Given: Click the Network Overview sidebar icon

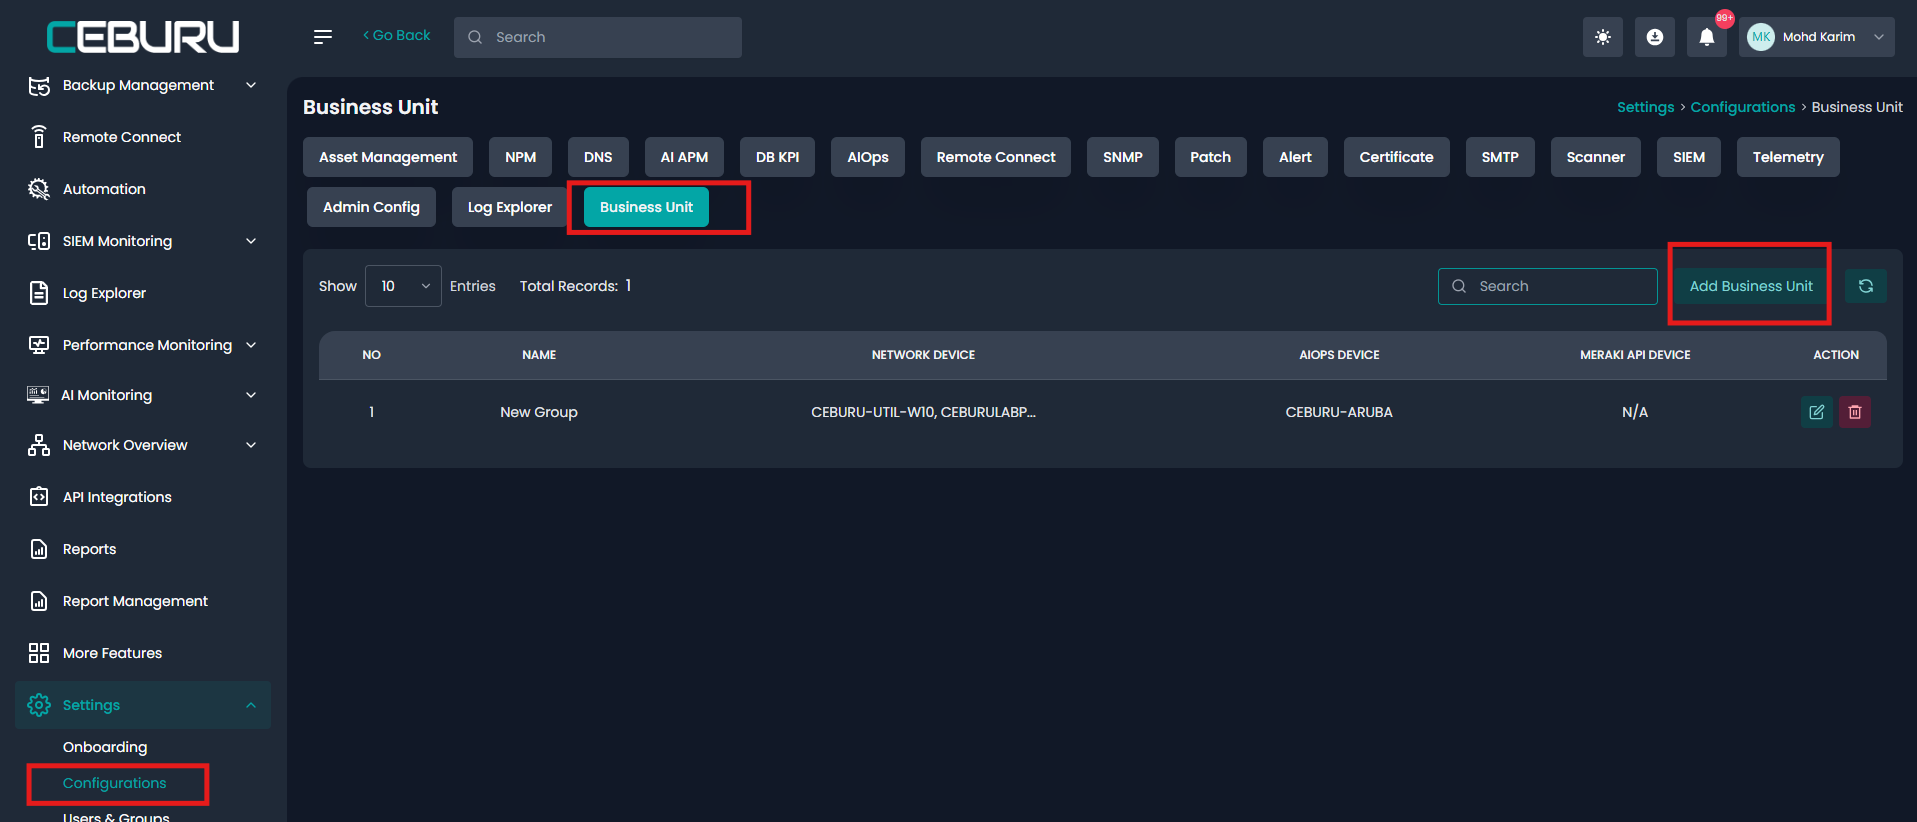Looking at the screenshot, I should [39, 445].
